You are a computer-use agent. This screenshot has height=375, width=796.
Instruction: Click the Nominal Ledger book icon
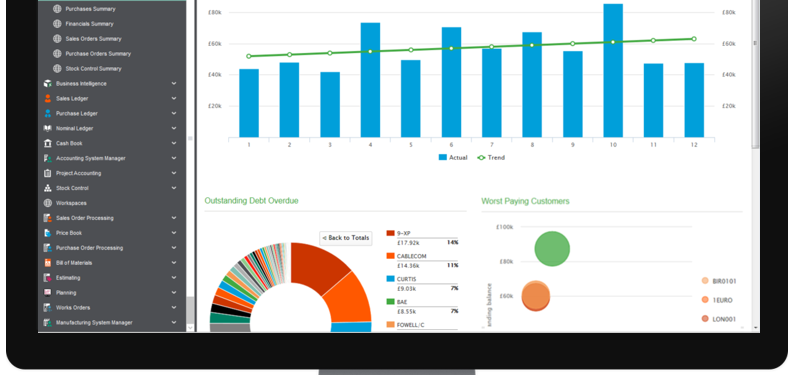point(48,128)
